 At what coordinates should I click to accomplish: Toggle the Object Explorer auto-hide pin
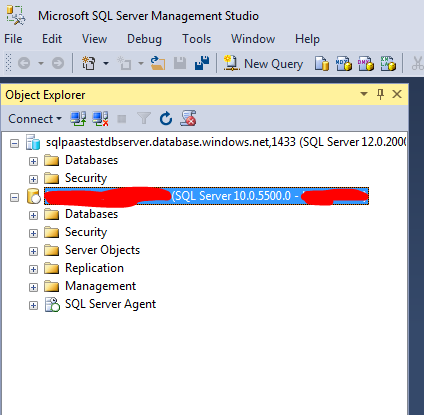point(380,94)
